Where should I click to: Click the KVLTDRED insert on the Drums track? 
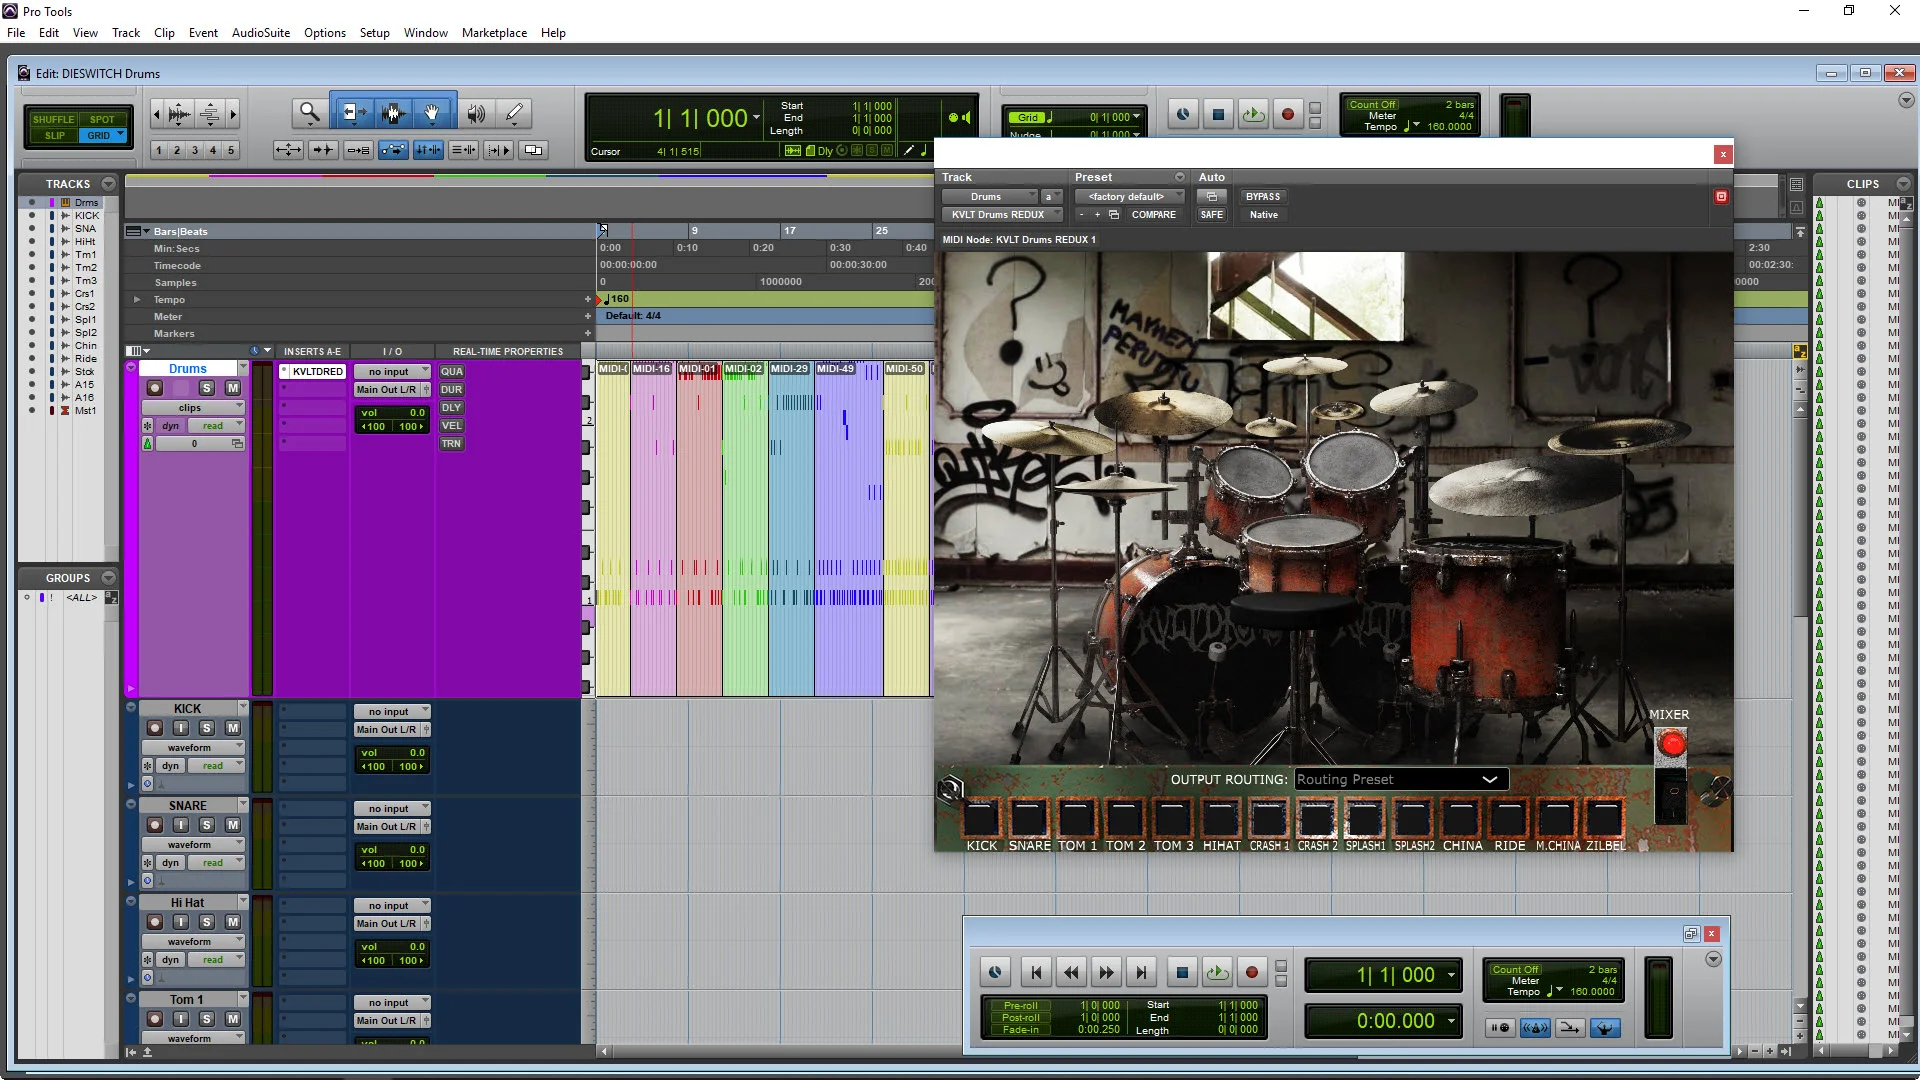tap(317, 371)
